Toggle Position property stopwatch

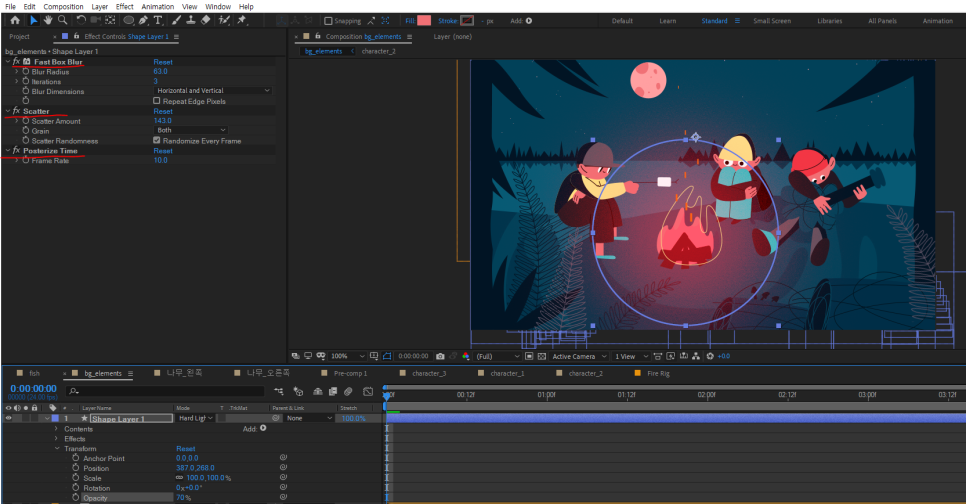tap(75, 468)
